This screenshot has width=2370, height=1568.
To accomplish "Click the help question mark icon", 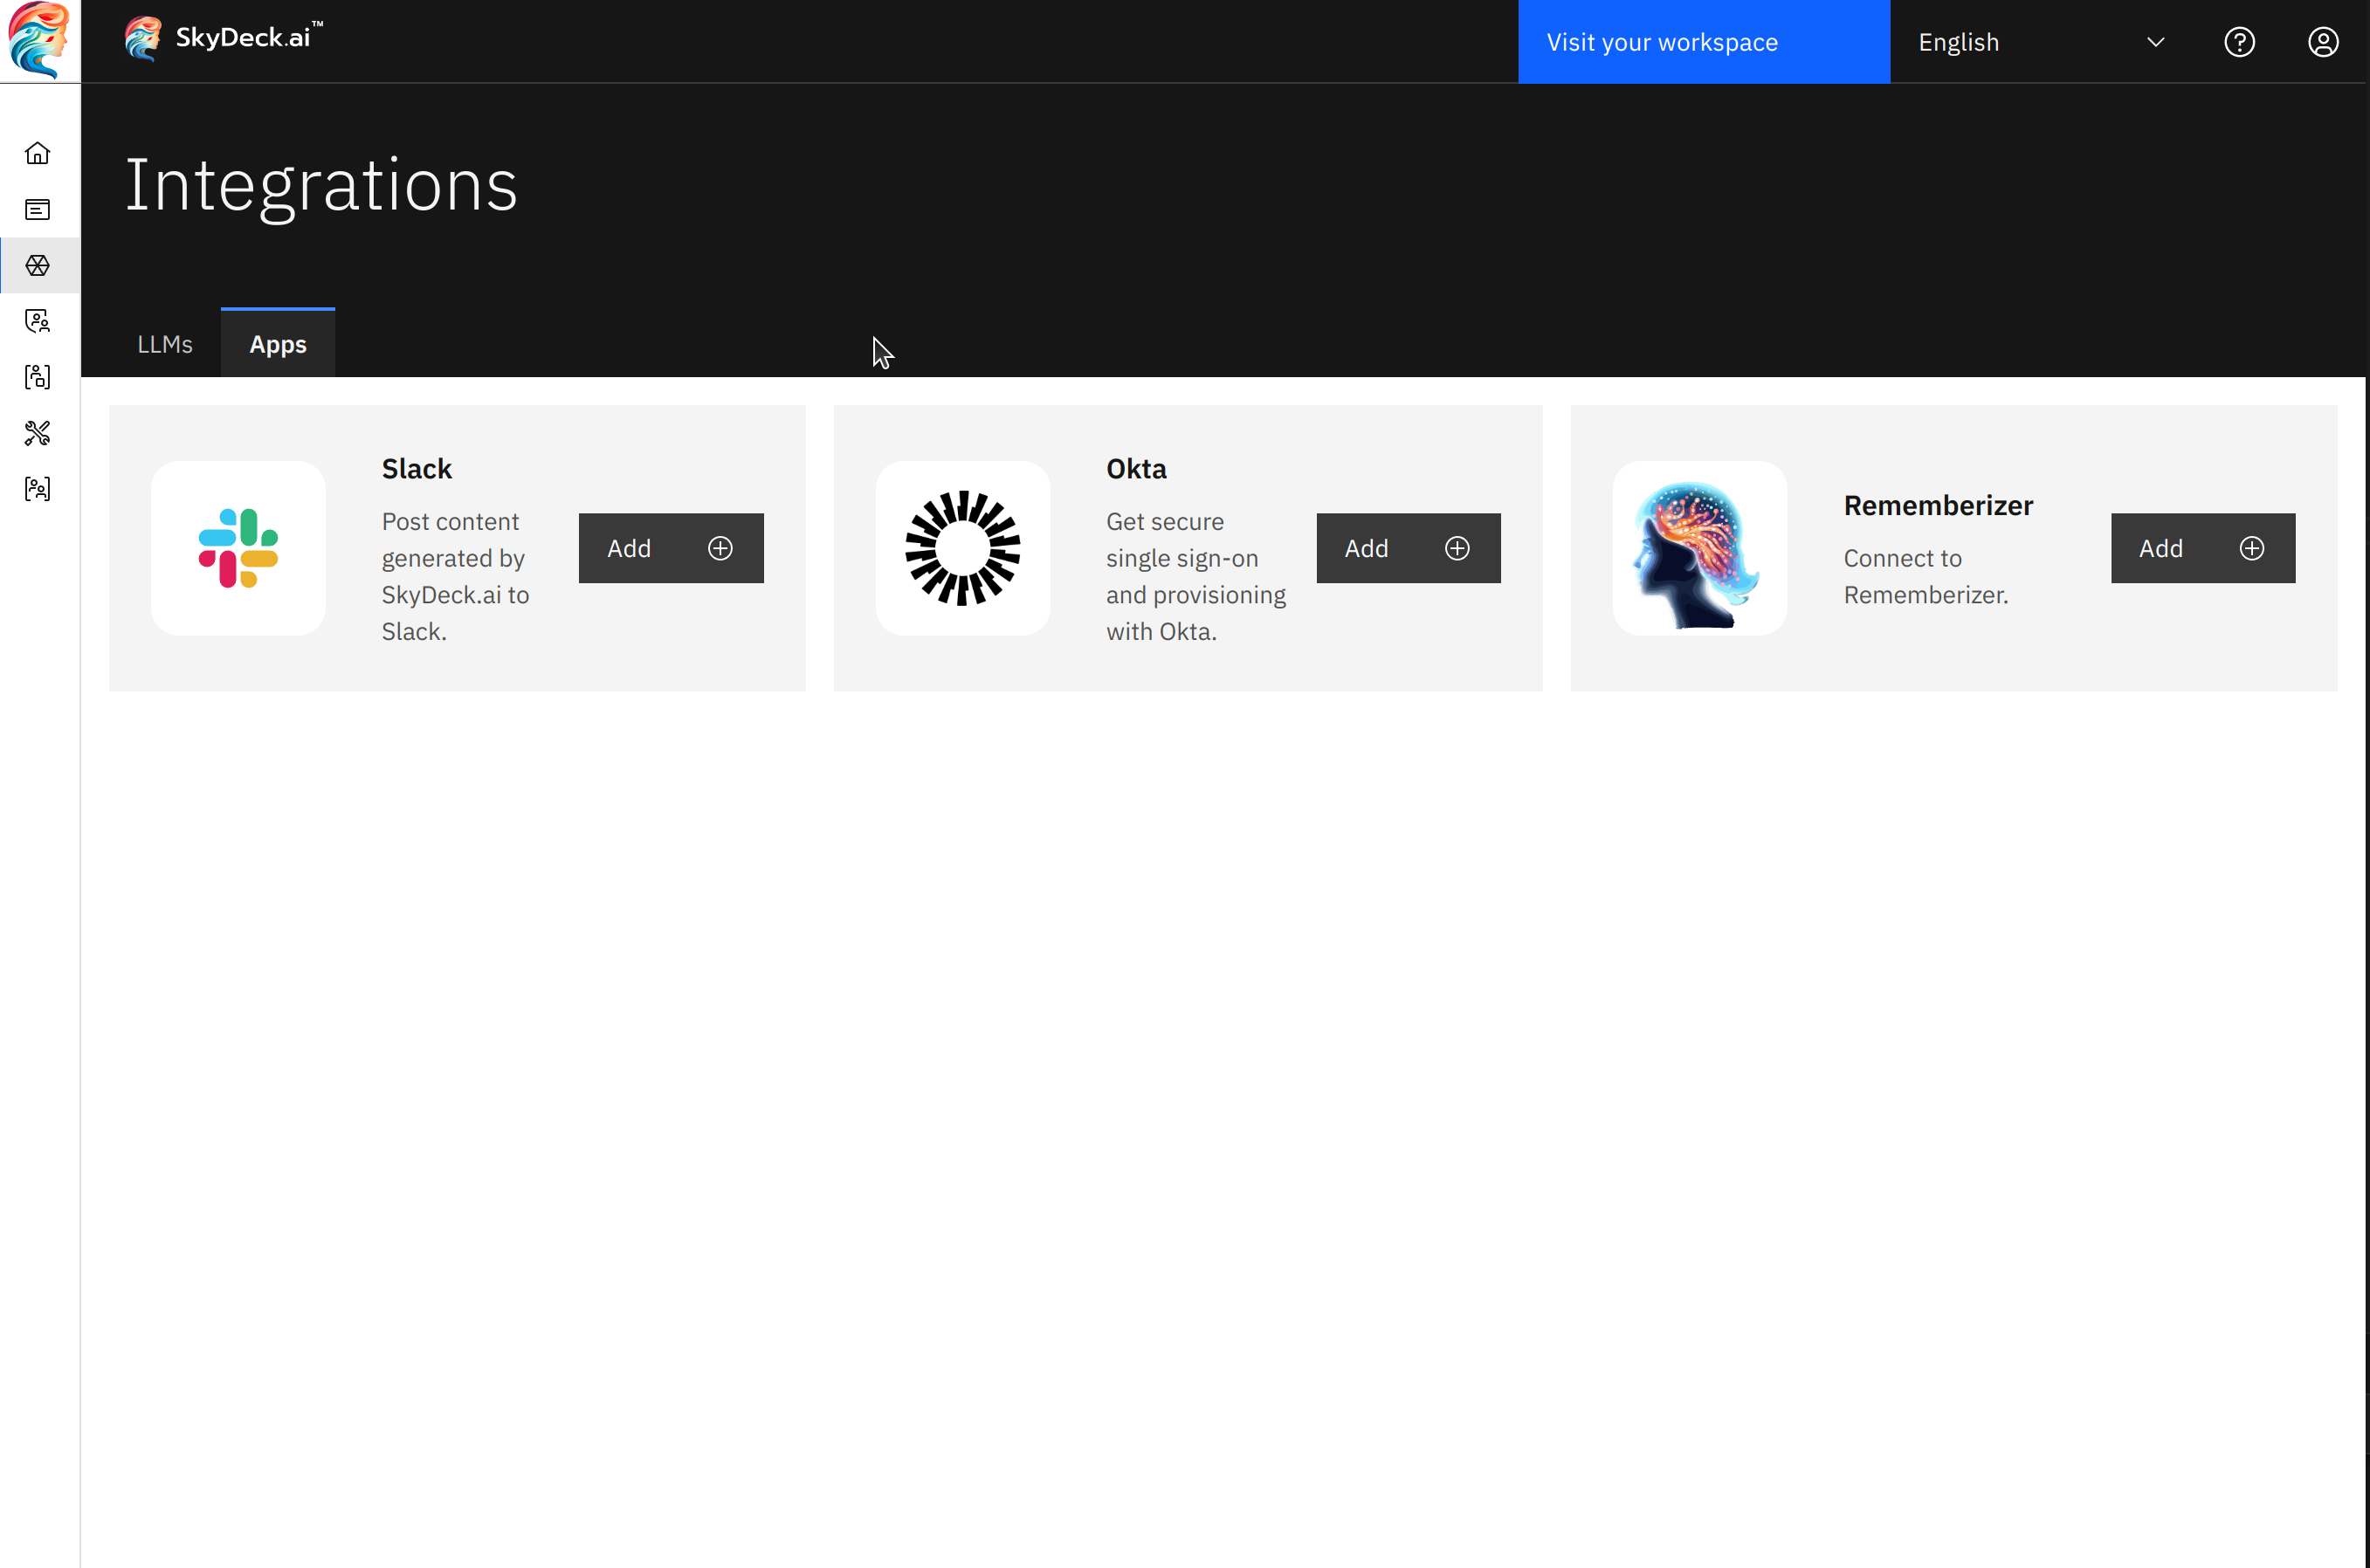I will (2239, 41).
